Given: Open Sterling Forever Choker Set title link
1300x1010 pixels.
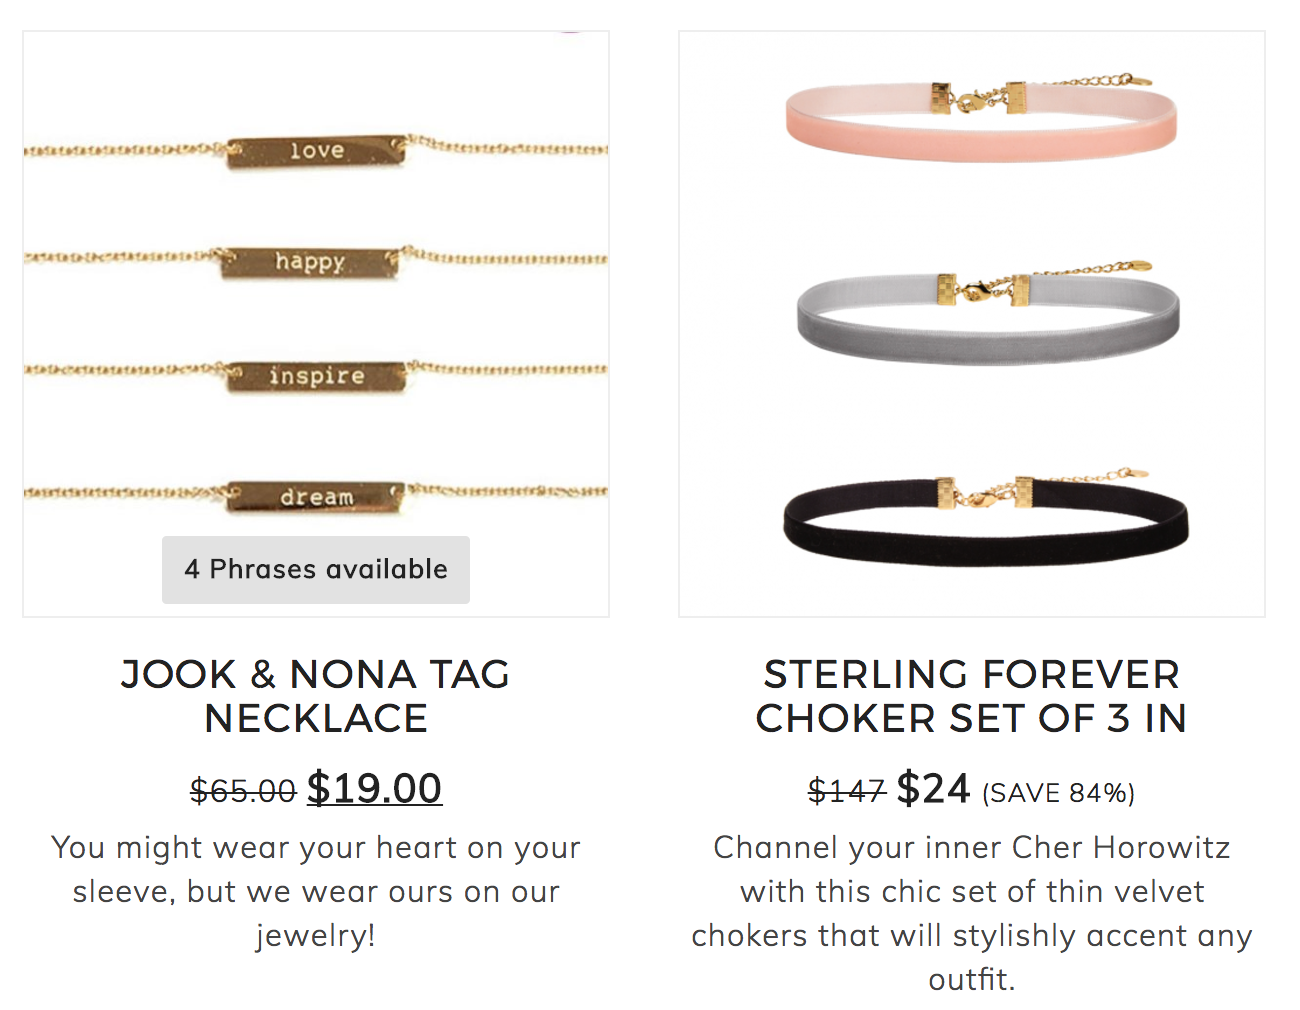Looking at the screenshot, I should pos(971,697).
